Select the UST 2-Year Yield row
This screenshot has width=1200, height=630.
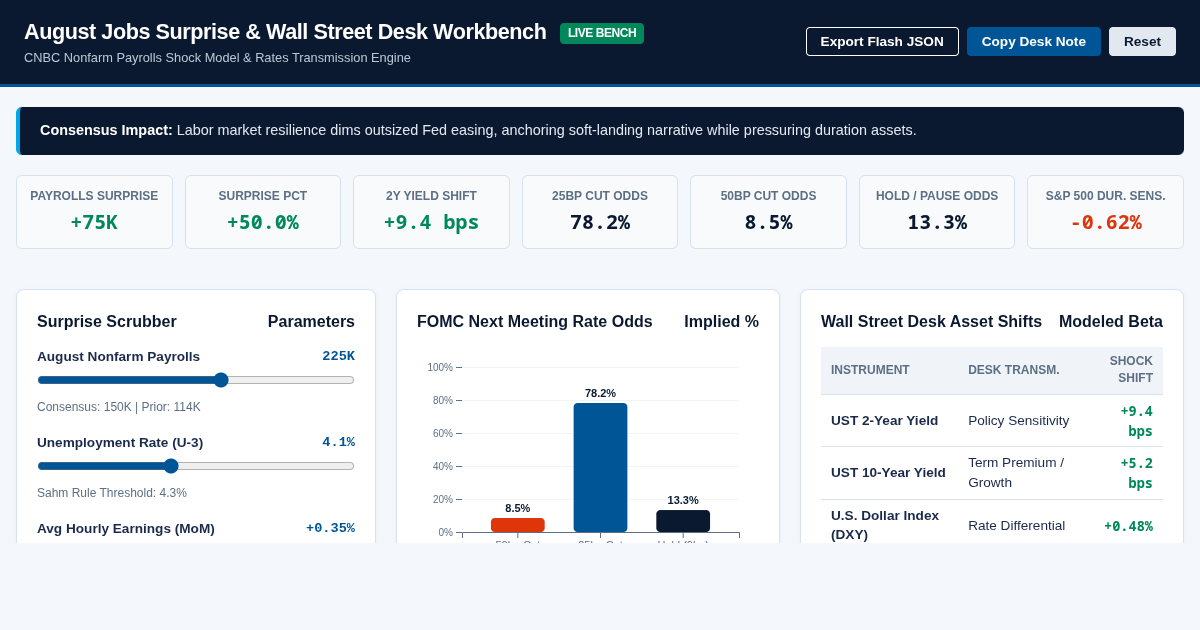tap(992, 421)
